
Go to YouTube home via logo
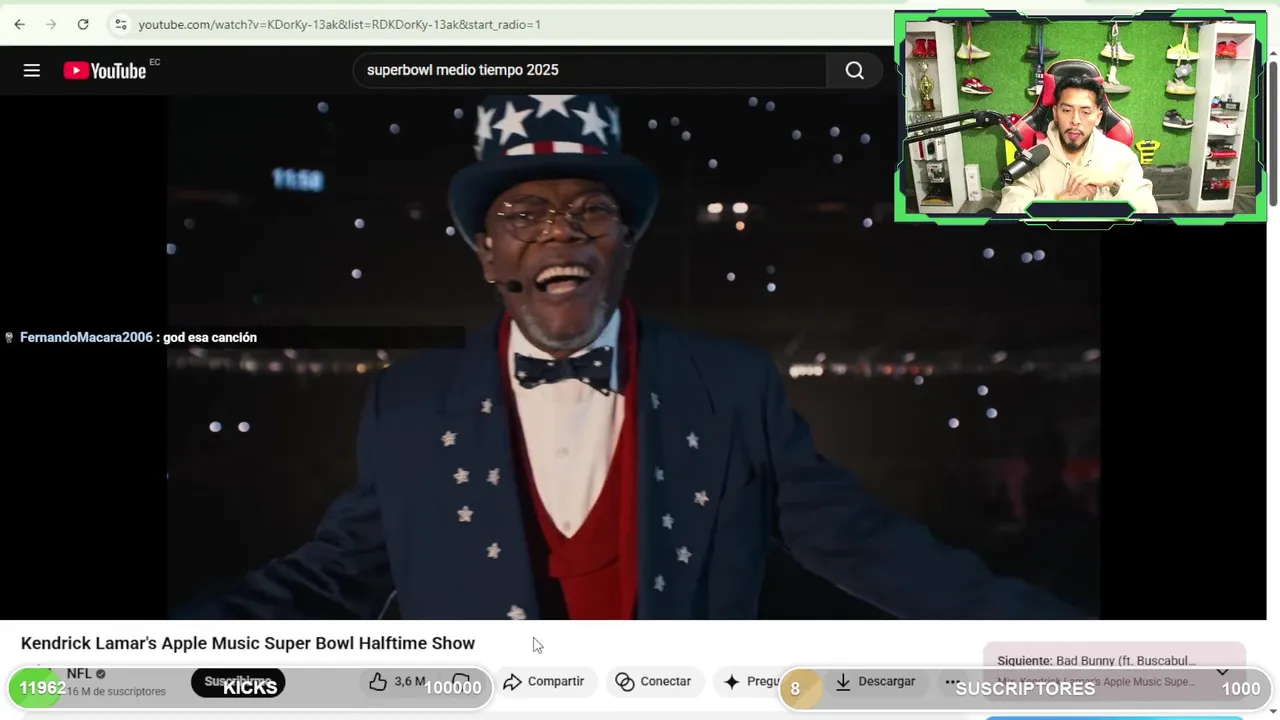tap(105, 70)
